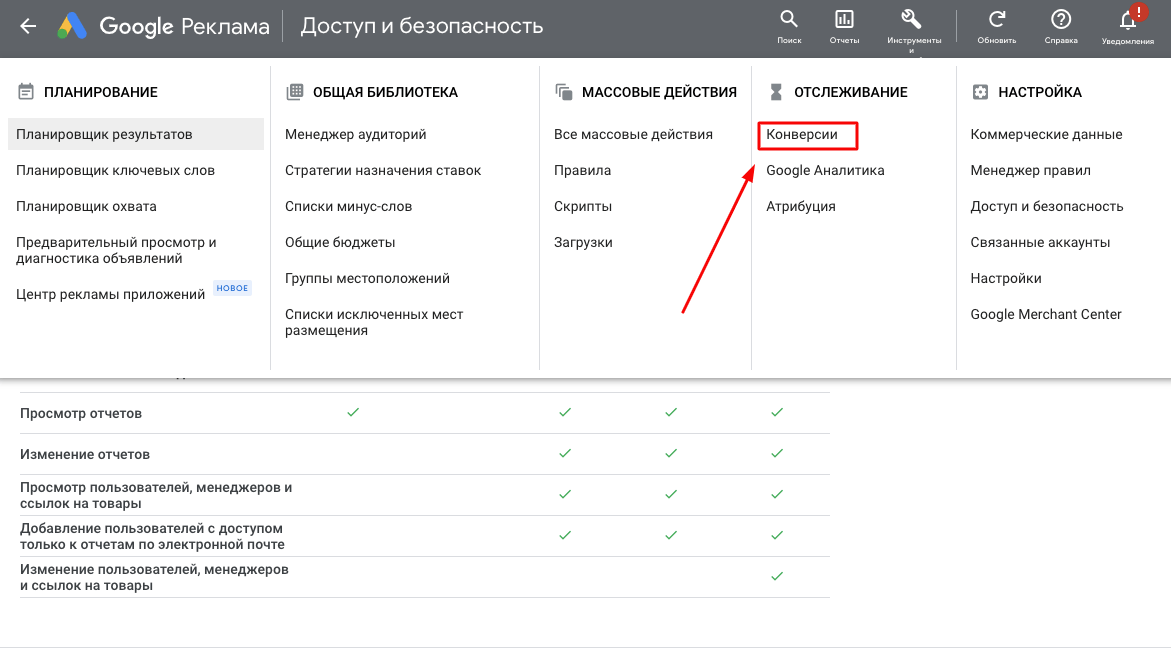Click the Настройка gear icon

click(x=980, y=92)
